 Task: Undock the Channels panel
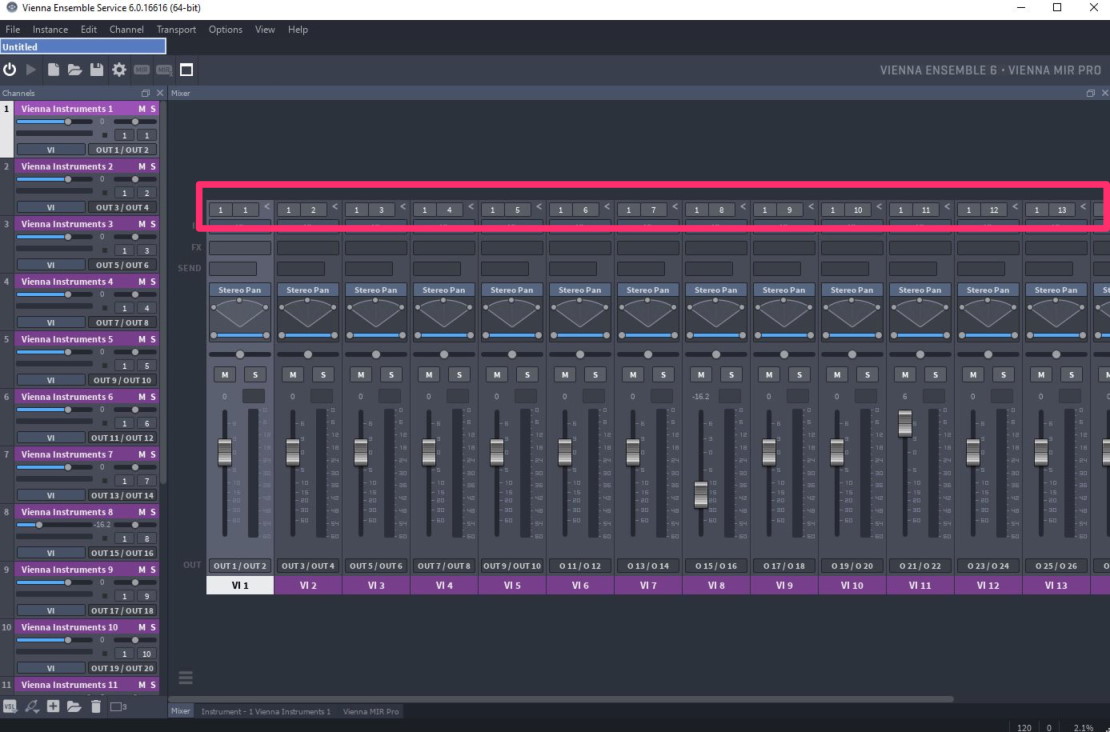pyautogui.click(x=146, y=93)
